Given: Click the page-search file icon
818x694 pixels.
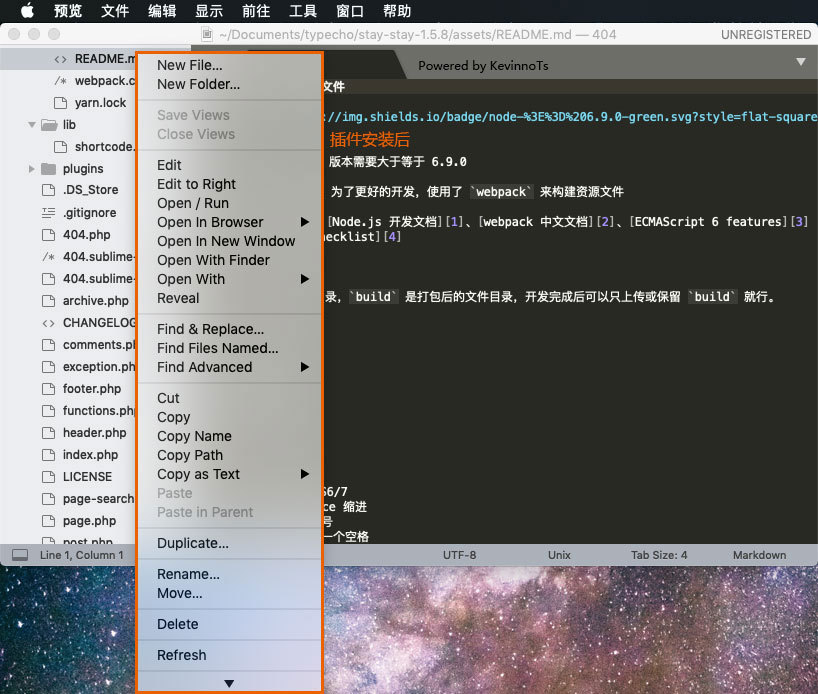Looking at the screenshot, I should (49, 499).
